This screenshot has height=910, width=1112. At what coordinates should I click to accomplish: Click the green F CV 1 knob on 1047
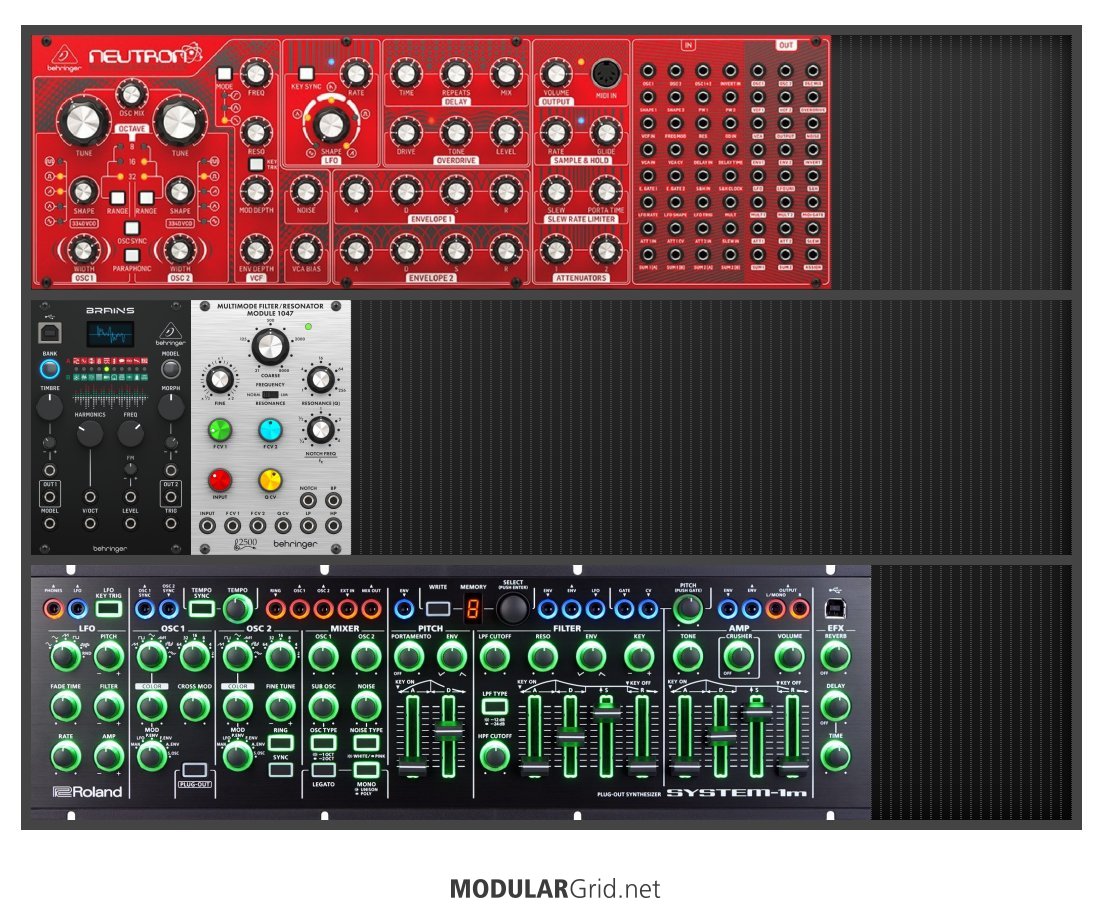tap(220, 429)
